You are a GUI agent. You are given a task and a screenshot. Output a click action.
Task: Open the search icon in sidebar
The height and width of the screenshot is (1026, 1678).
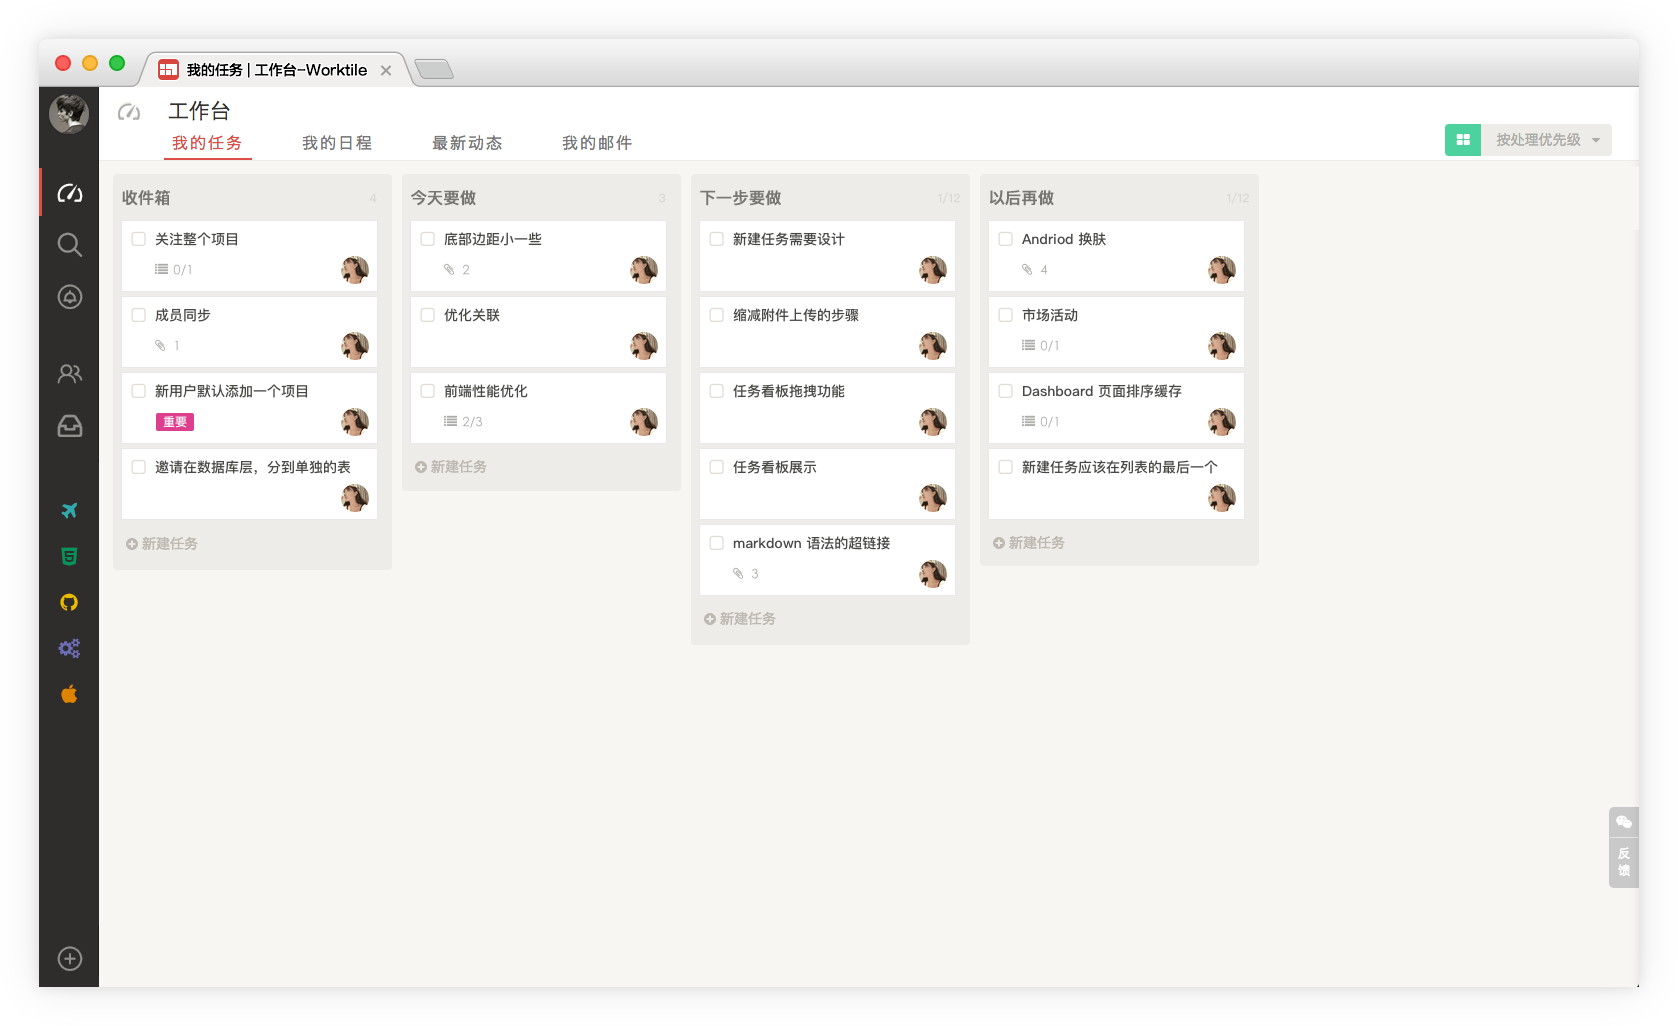69,244
